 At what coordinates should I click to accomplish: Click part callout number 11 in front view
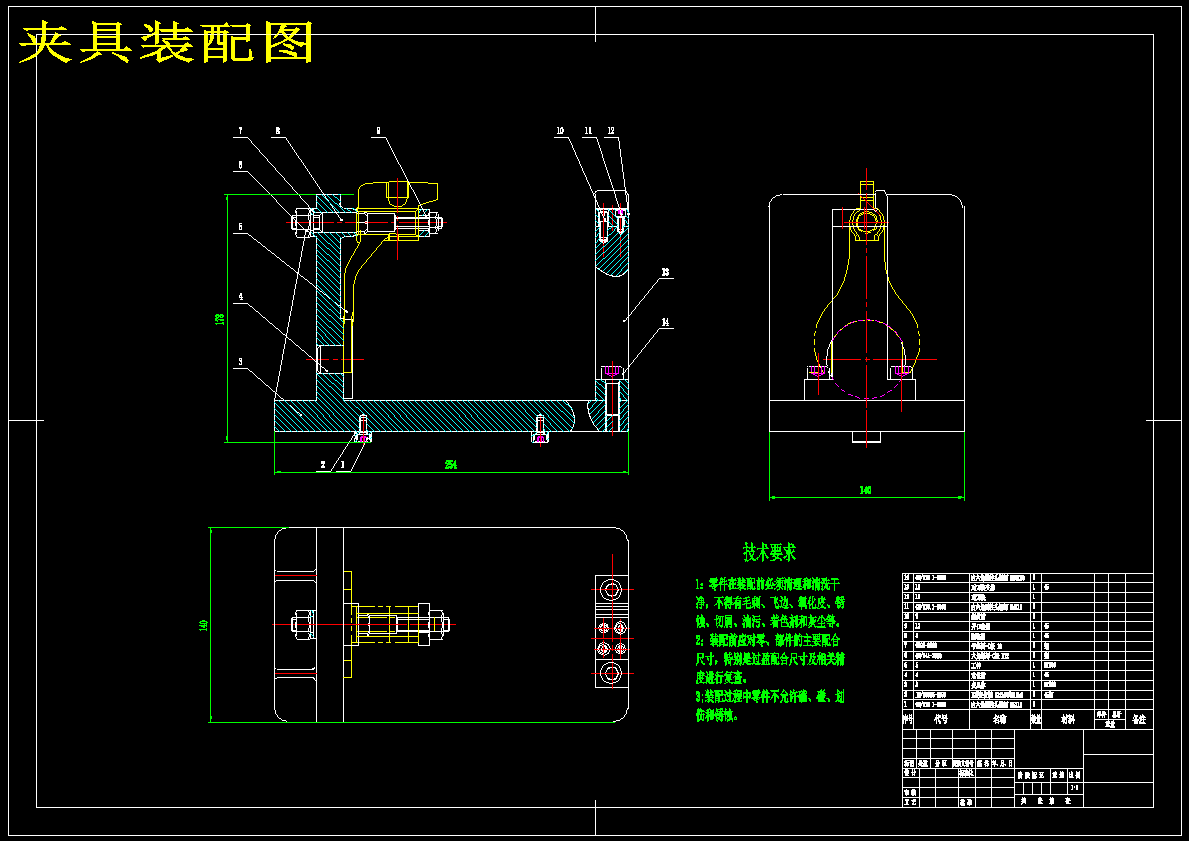[x=588, y=130]
